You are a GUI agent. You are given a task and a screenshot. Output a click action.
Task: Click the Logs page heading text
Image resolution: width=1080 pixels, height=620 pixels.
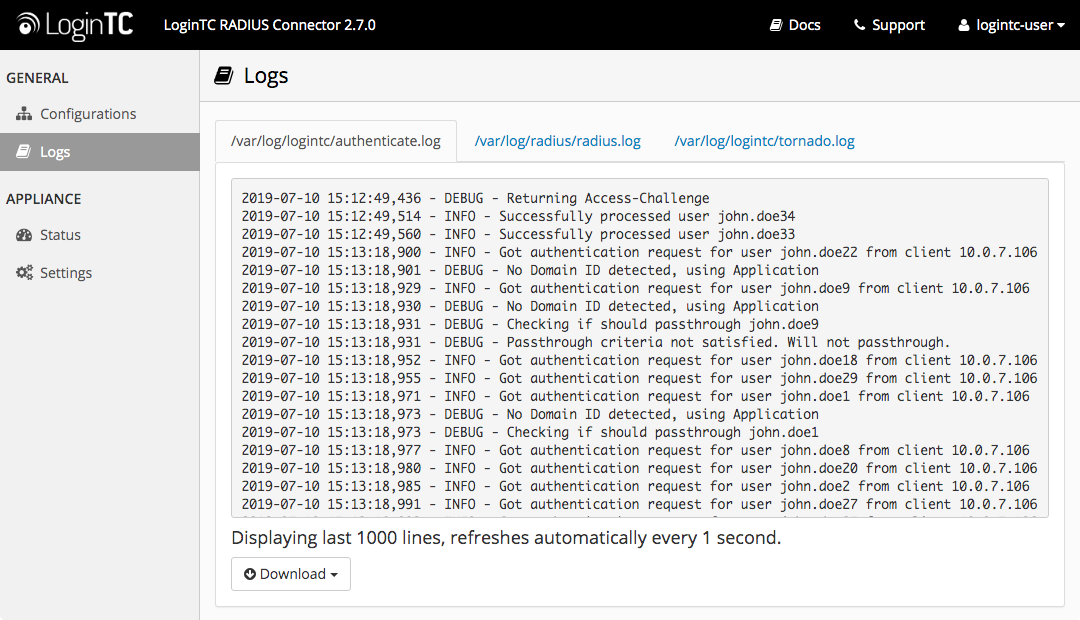266,76
